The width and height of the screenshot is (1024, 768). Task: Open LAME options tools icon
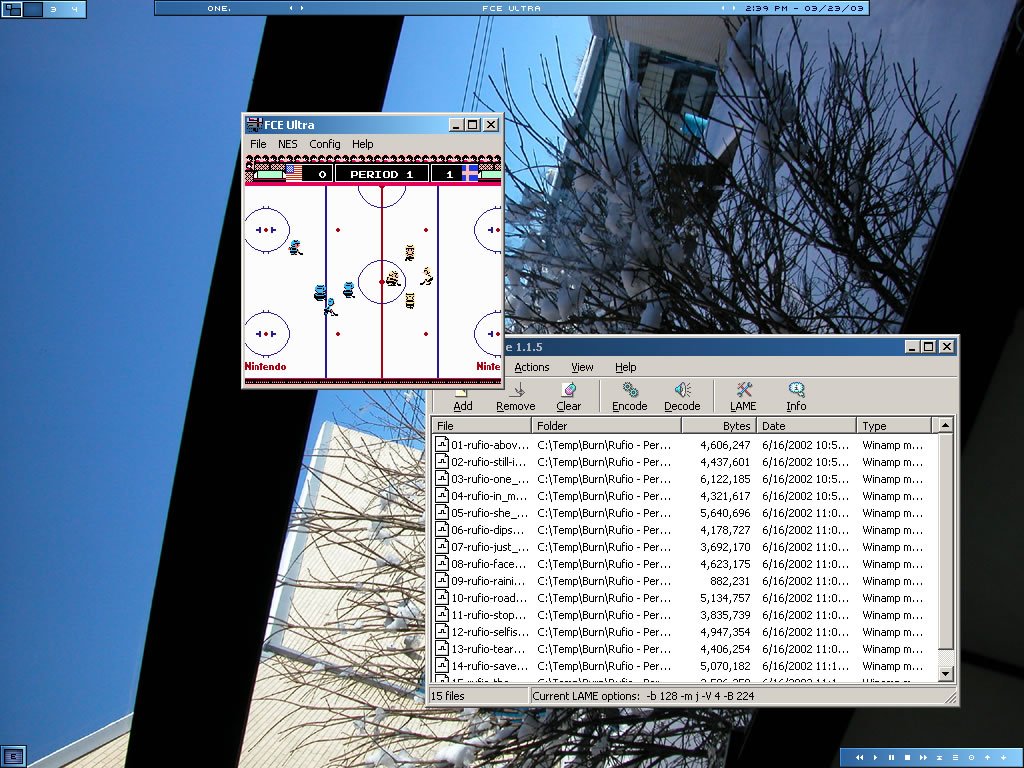point(744,390)
